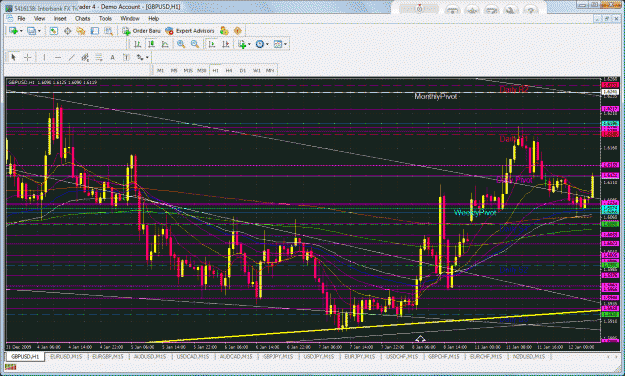Toggle chart Auto Scroll

tap(212, 44)
